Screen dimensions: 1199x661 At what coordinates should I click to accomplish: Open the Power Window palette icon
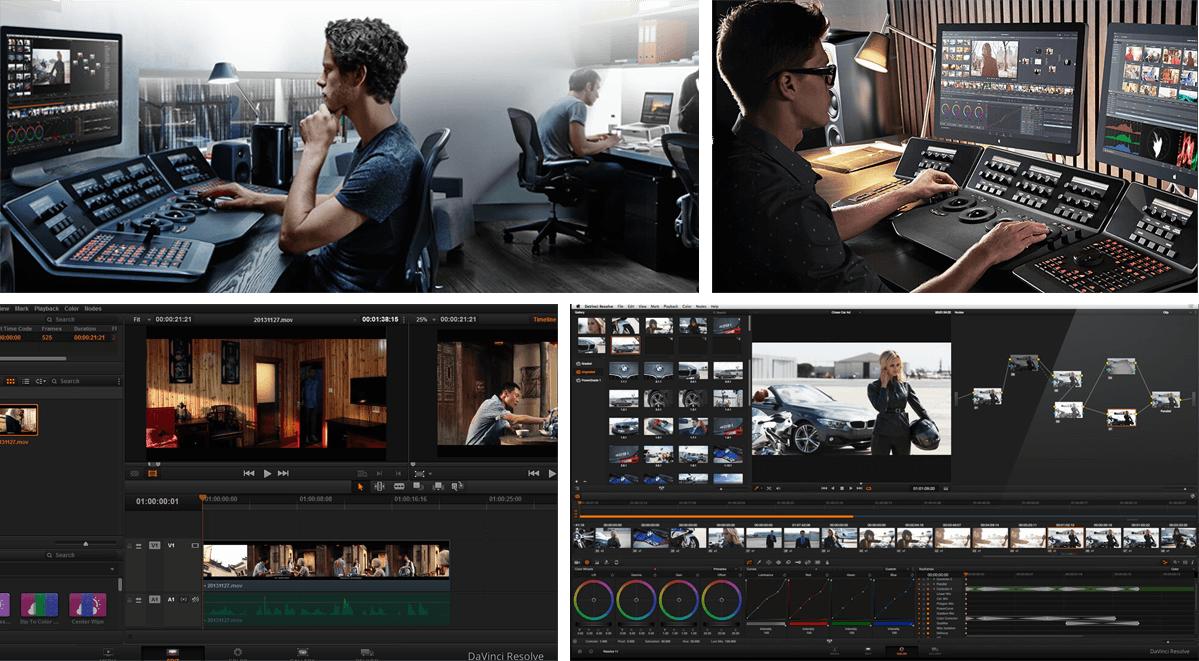769,562
